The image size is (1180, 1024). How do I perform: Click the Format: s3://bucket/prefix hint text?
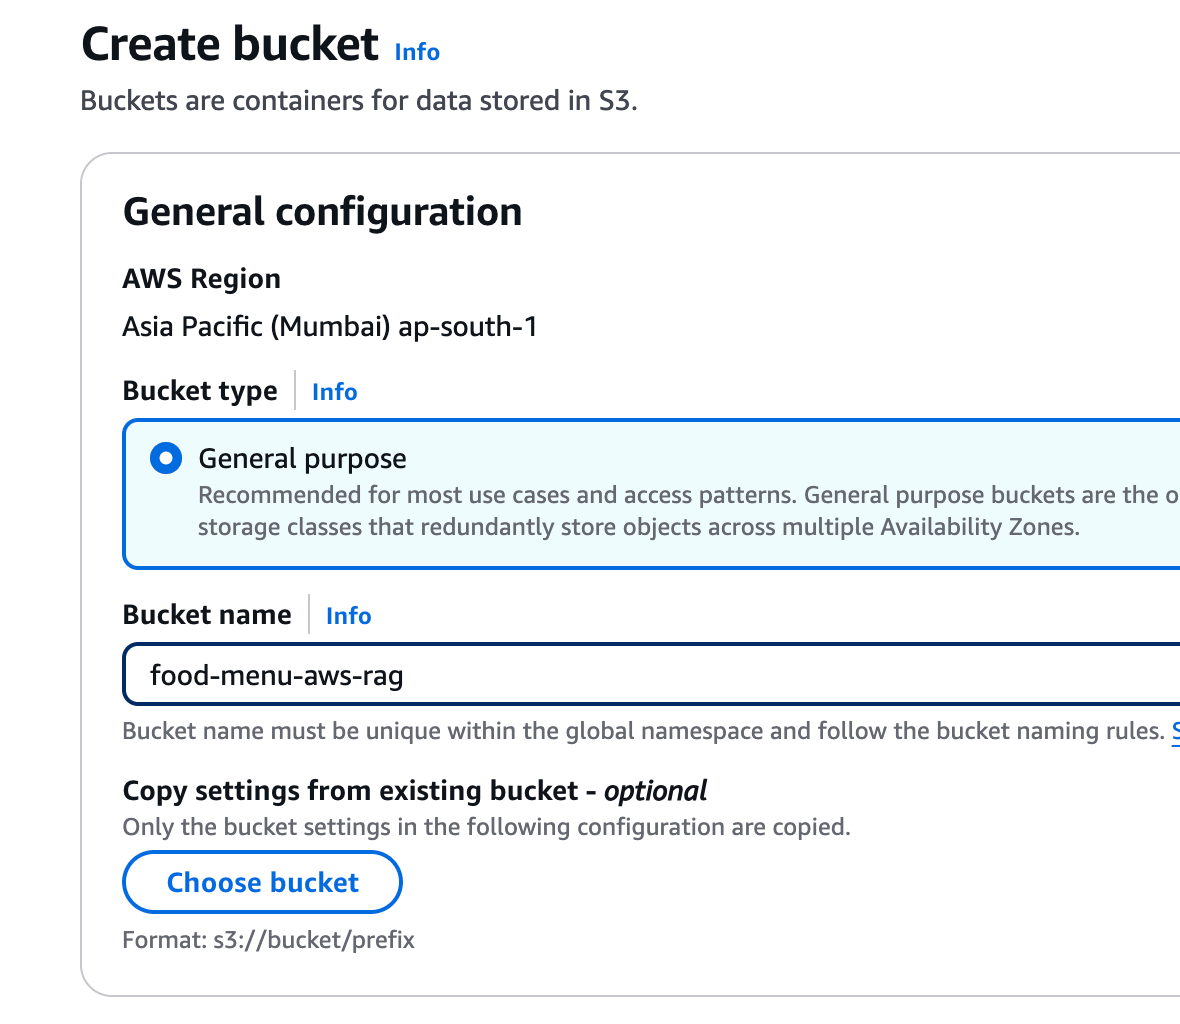click(268, 940)
